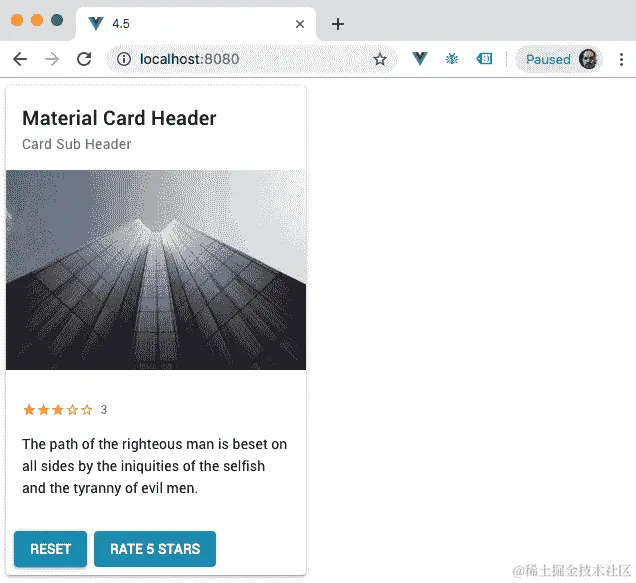Bookmark this page with the star icon
The height and width of the screenshot is (583, 636).
[380, 59]
